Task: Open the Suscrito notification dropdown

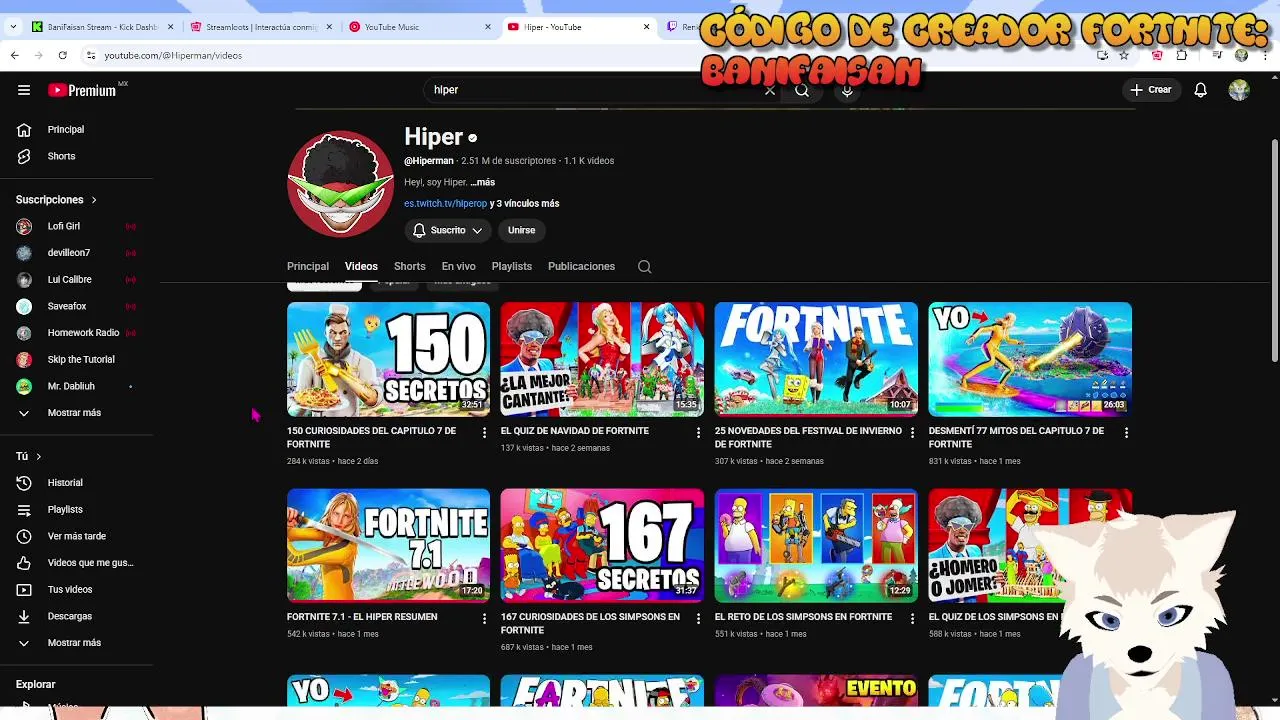Action: tap(447, 230)
